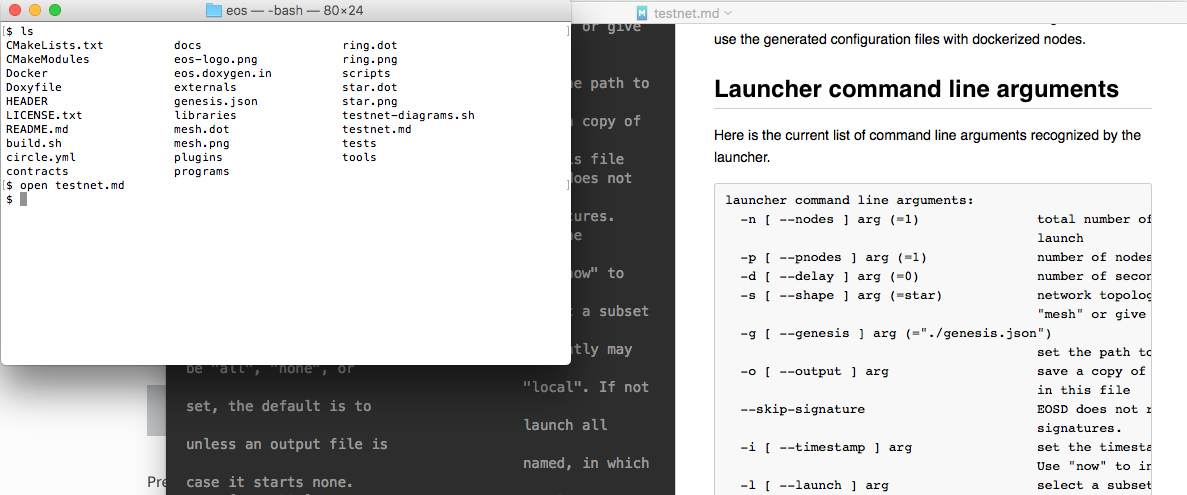1187x495 pixels.
Task: Click libraries in the ls listing
Action: point(205,115)
